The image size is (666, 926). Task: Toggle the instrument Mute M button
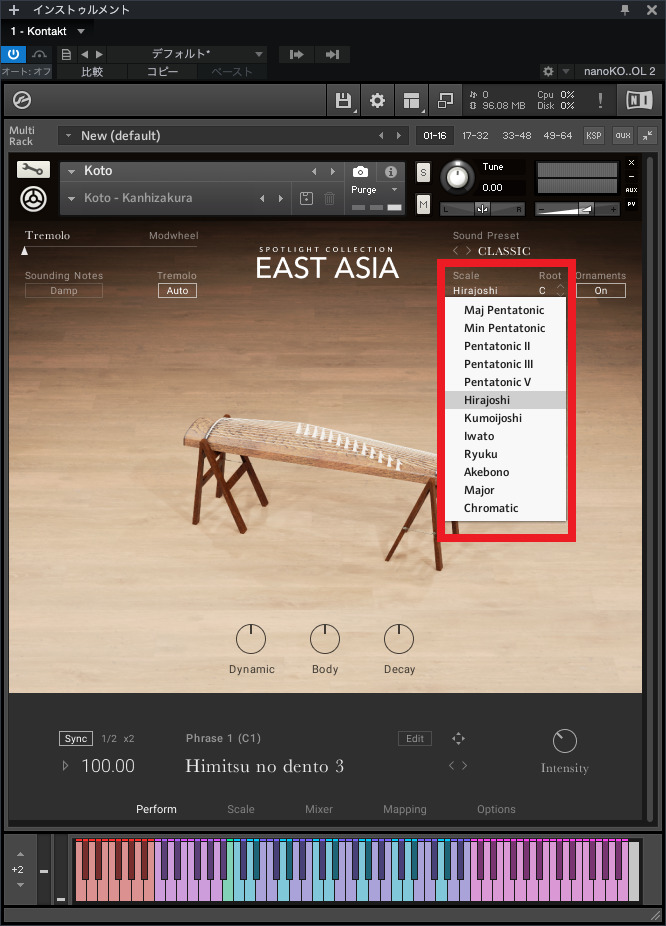[x=423, y=204]
